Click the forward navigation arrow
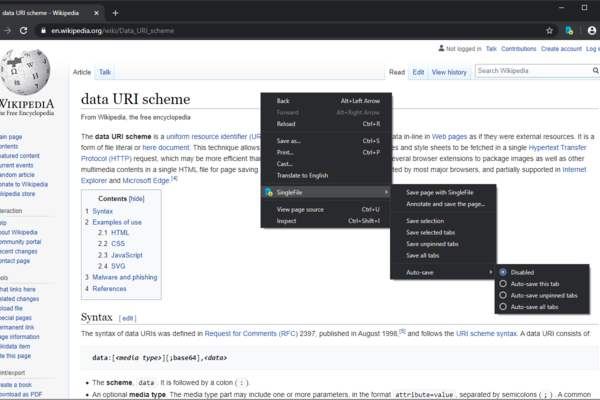The image size is (600, 400). pyautogui.click(x=7, y=31)
